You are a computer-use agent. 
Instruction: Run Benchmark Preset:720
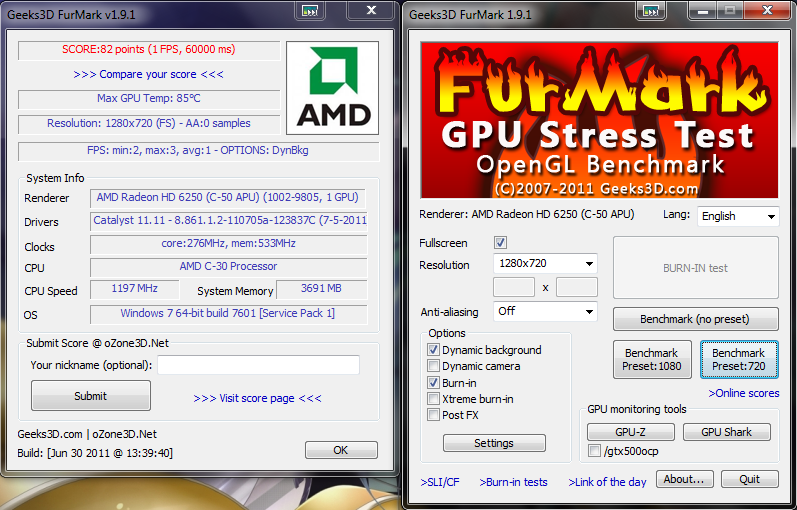(739, 359)
